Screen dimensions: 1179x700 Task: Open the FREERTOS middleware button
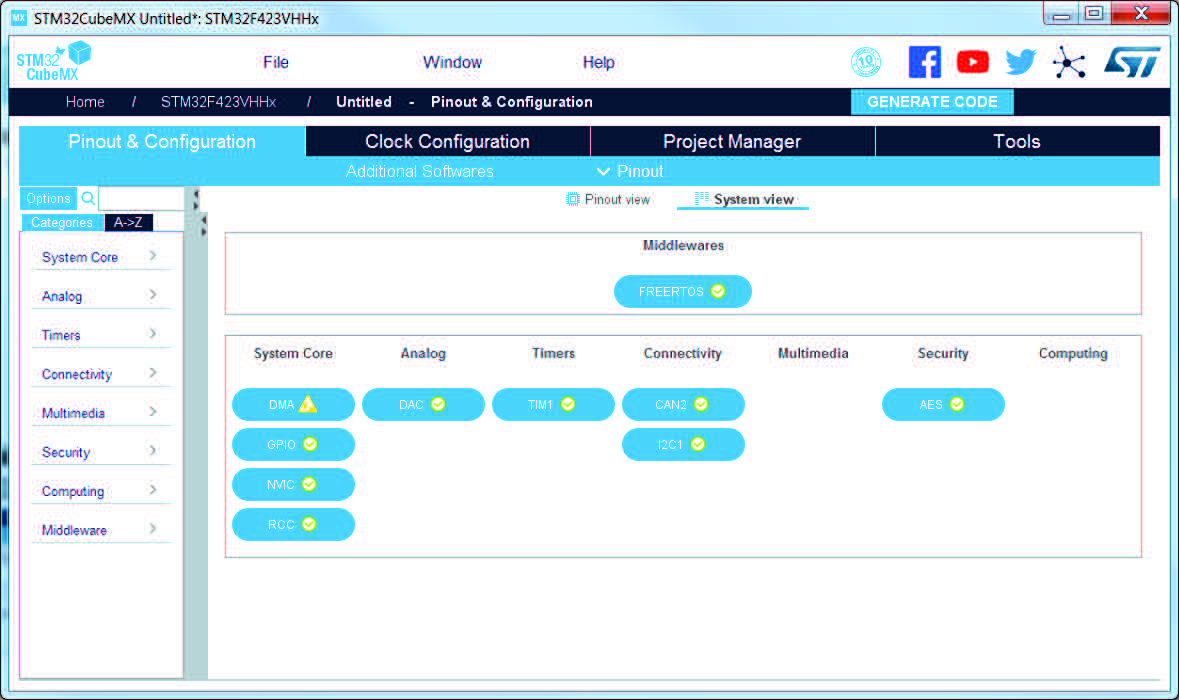[683, 291]
